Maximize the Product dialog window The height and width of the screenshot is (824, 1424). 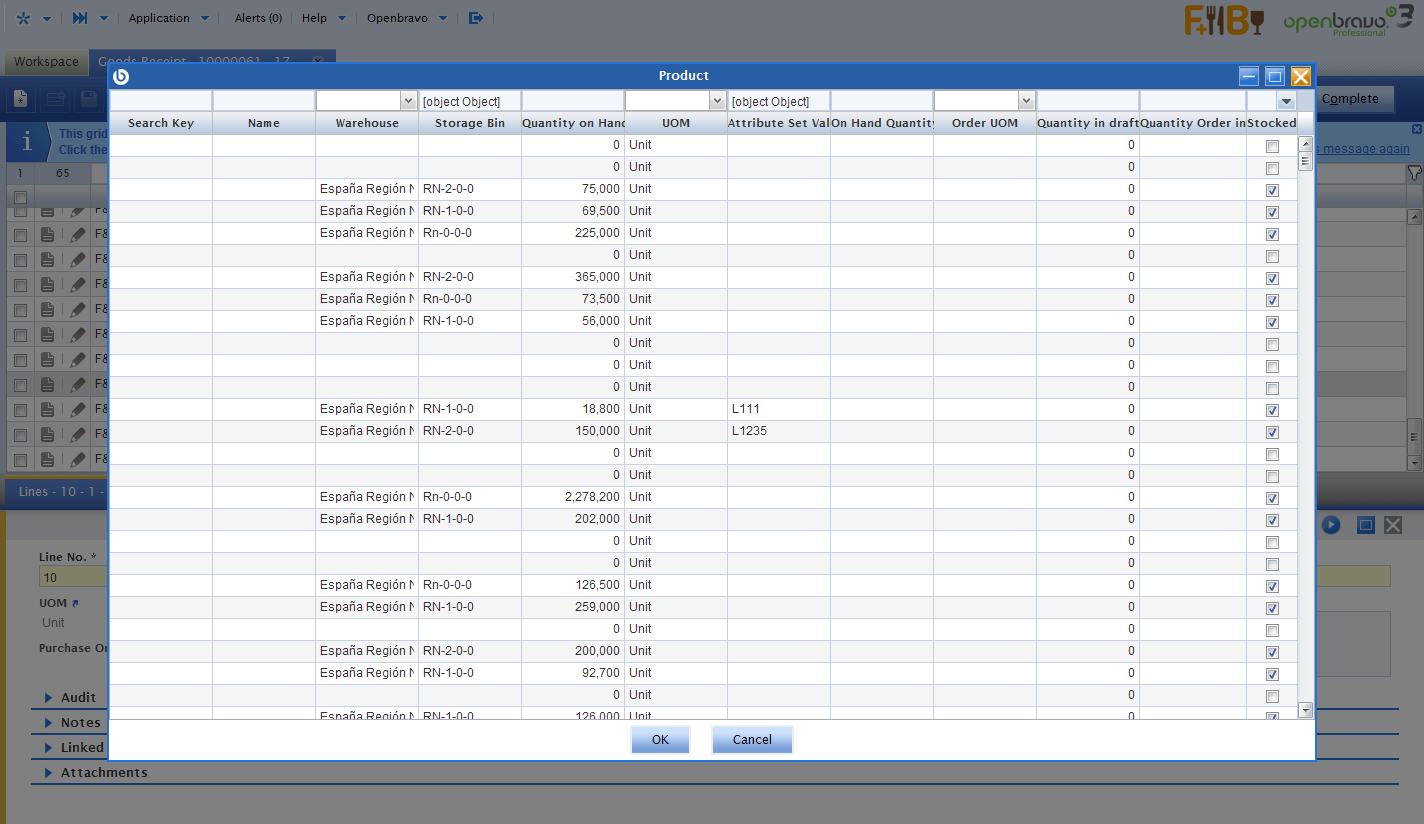1274,76
